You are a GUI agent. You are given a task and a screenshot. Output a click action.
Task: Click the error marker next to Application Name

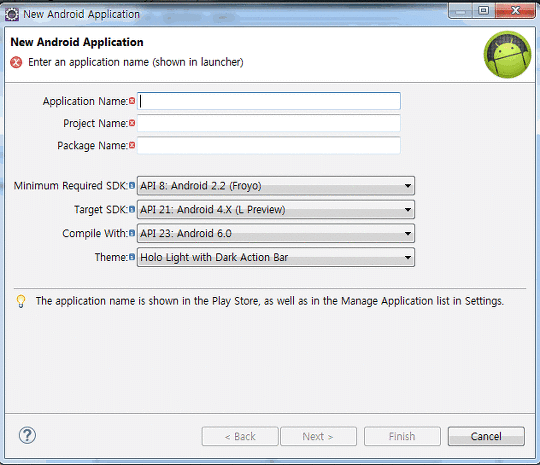pyautogui.click(x=132, y=101)
